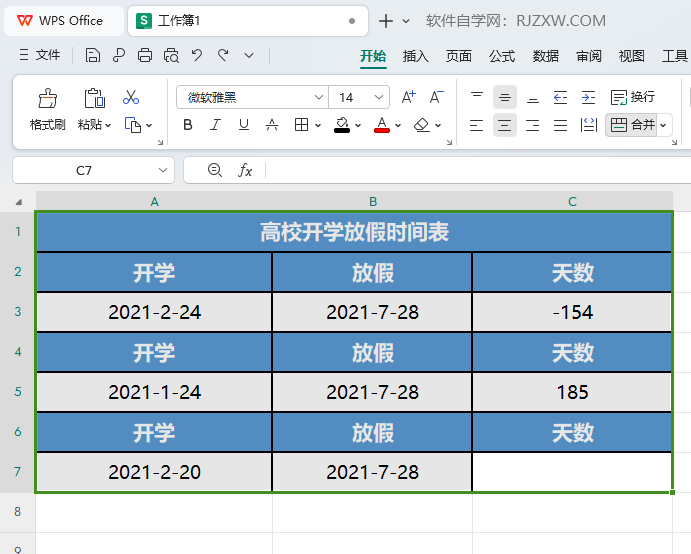Click the WPS Office home tab
Screen dimensions: 691x554
pyautogui.click(x=64, y=21)
